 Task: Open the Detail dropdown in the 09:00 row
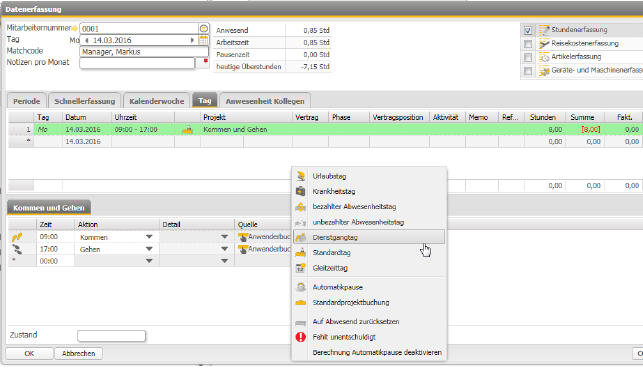(x=224, y=237)
